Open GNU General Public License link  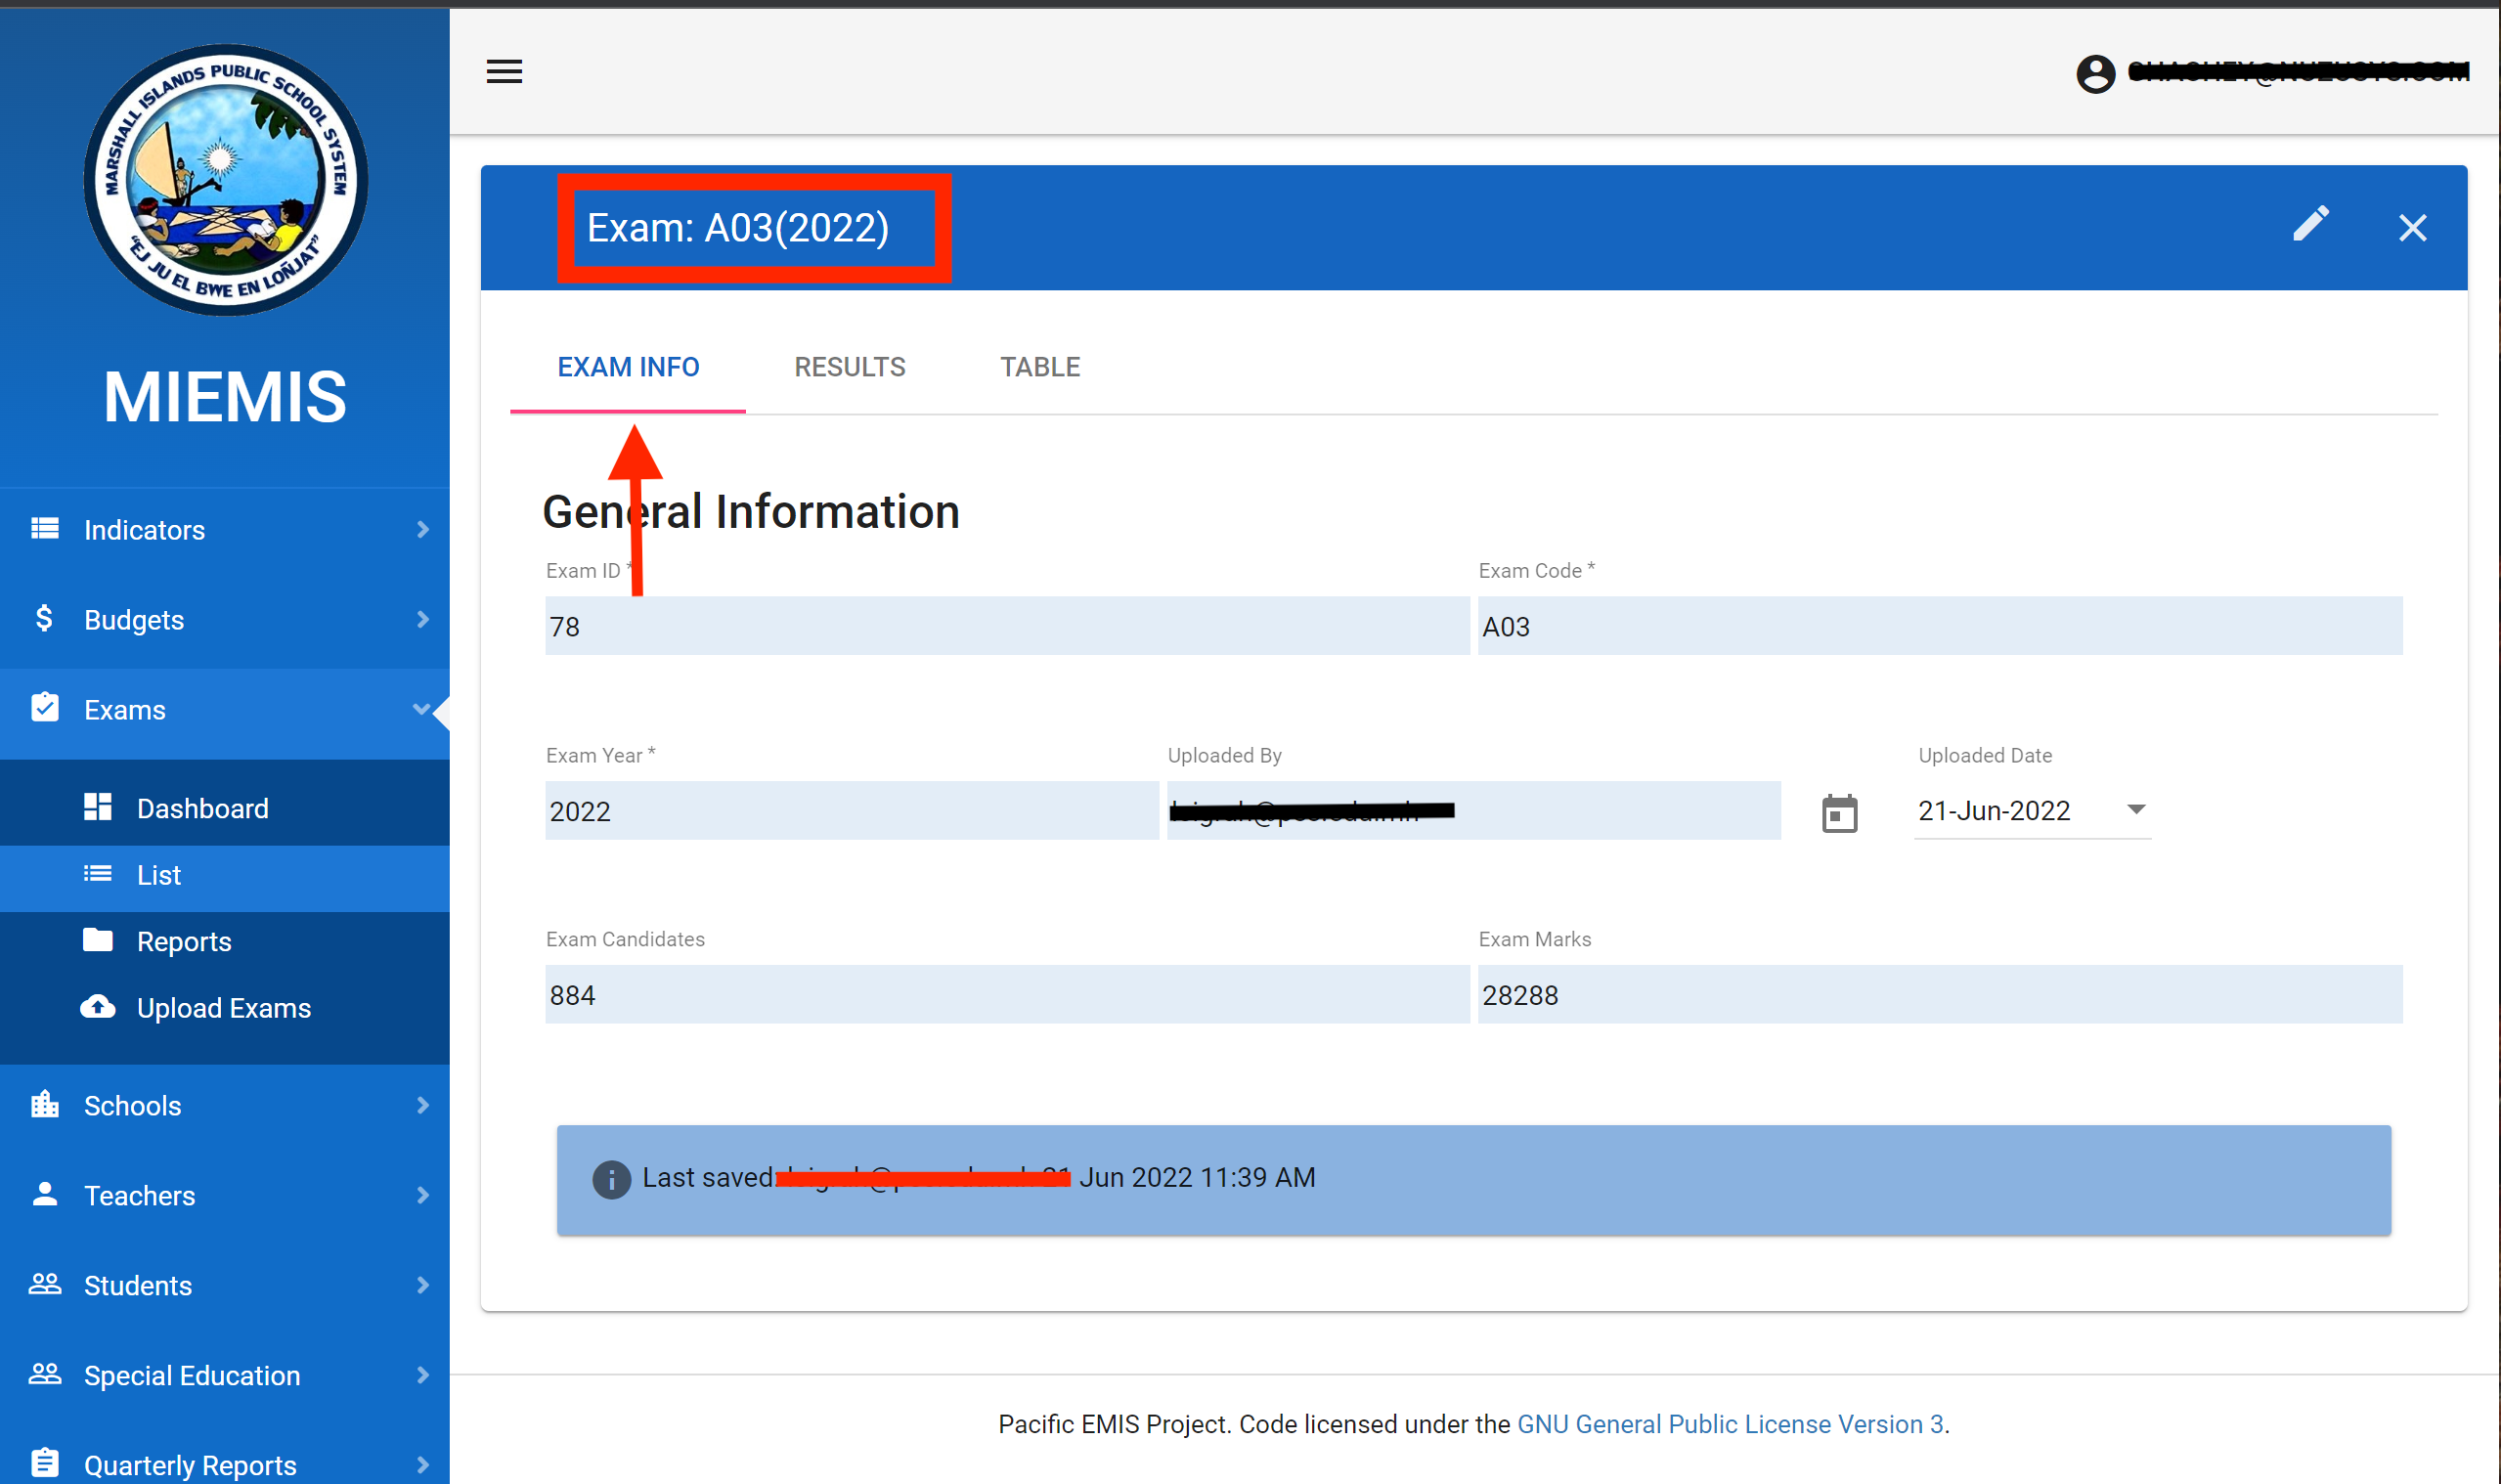pyautogui.click(x=1730, y=1423)
